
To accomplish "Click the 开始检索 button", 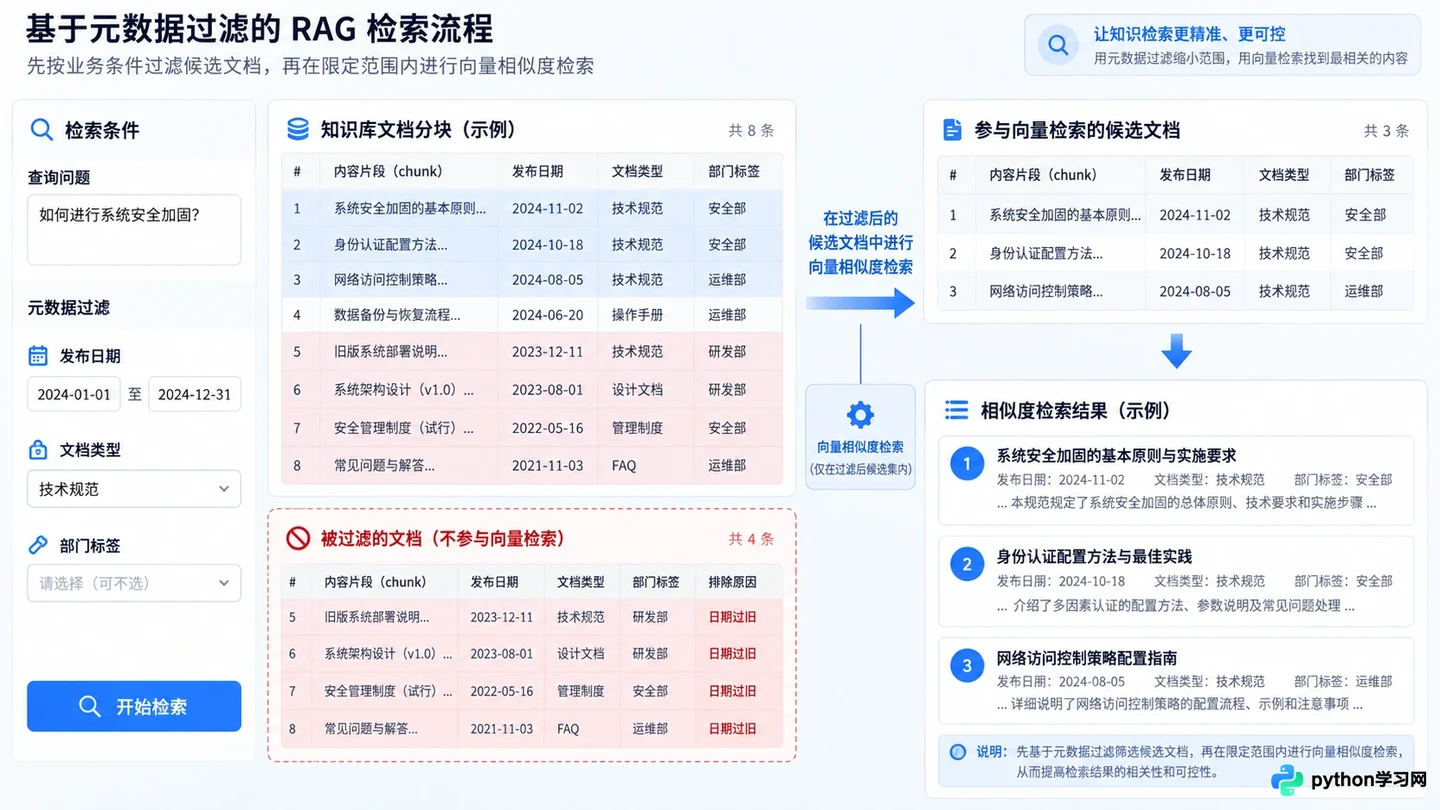I will pos(134,706).
